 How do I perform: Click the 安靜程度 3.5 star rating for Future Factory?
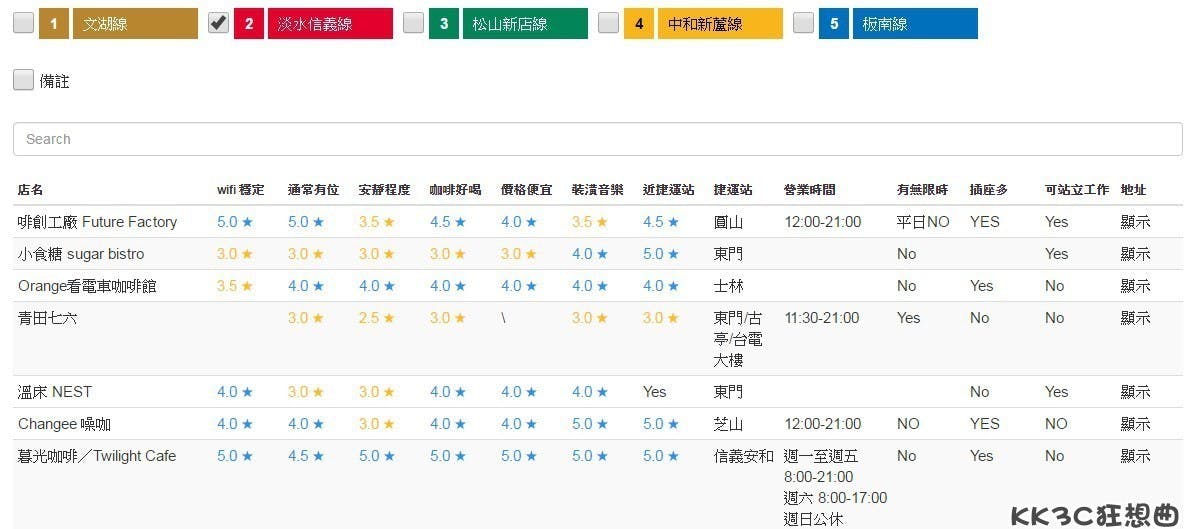point(377,222)
